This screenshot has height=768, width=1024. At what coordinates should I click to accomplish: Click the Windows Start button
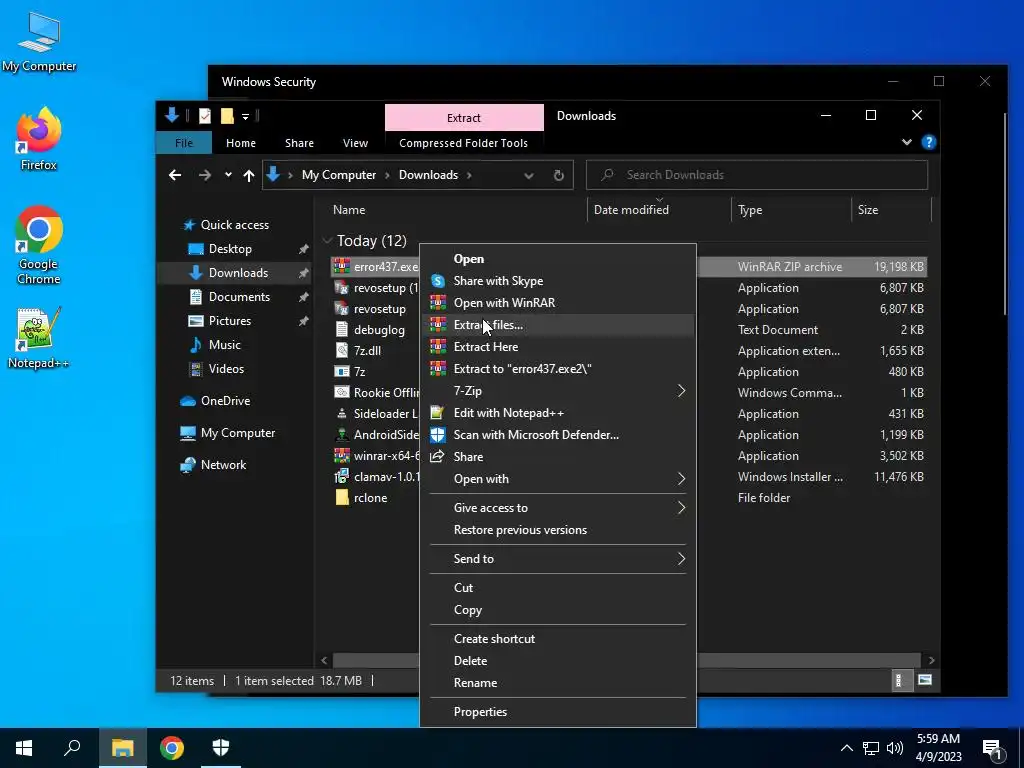(x=24, y=748)
